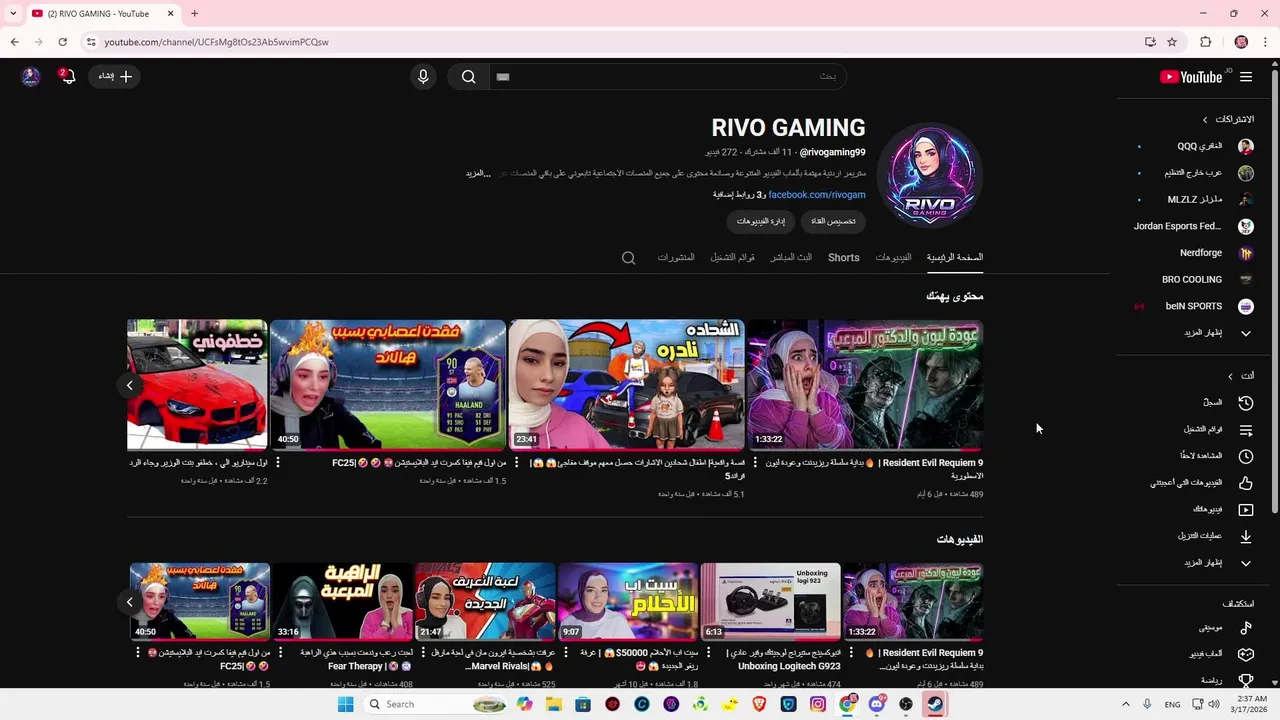The image size is (1280, 720).
Task: Open Watch Later clock icon in sidebar
Action: click(x=1246, y=456)
